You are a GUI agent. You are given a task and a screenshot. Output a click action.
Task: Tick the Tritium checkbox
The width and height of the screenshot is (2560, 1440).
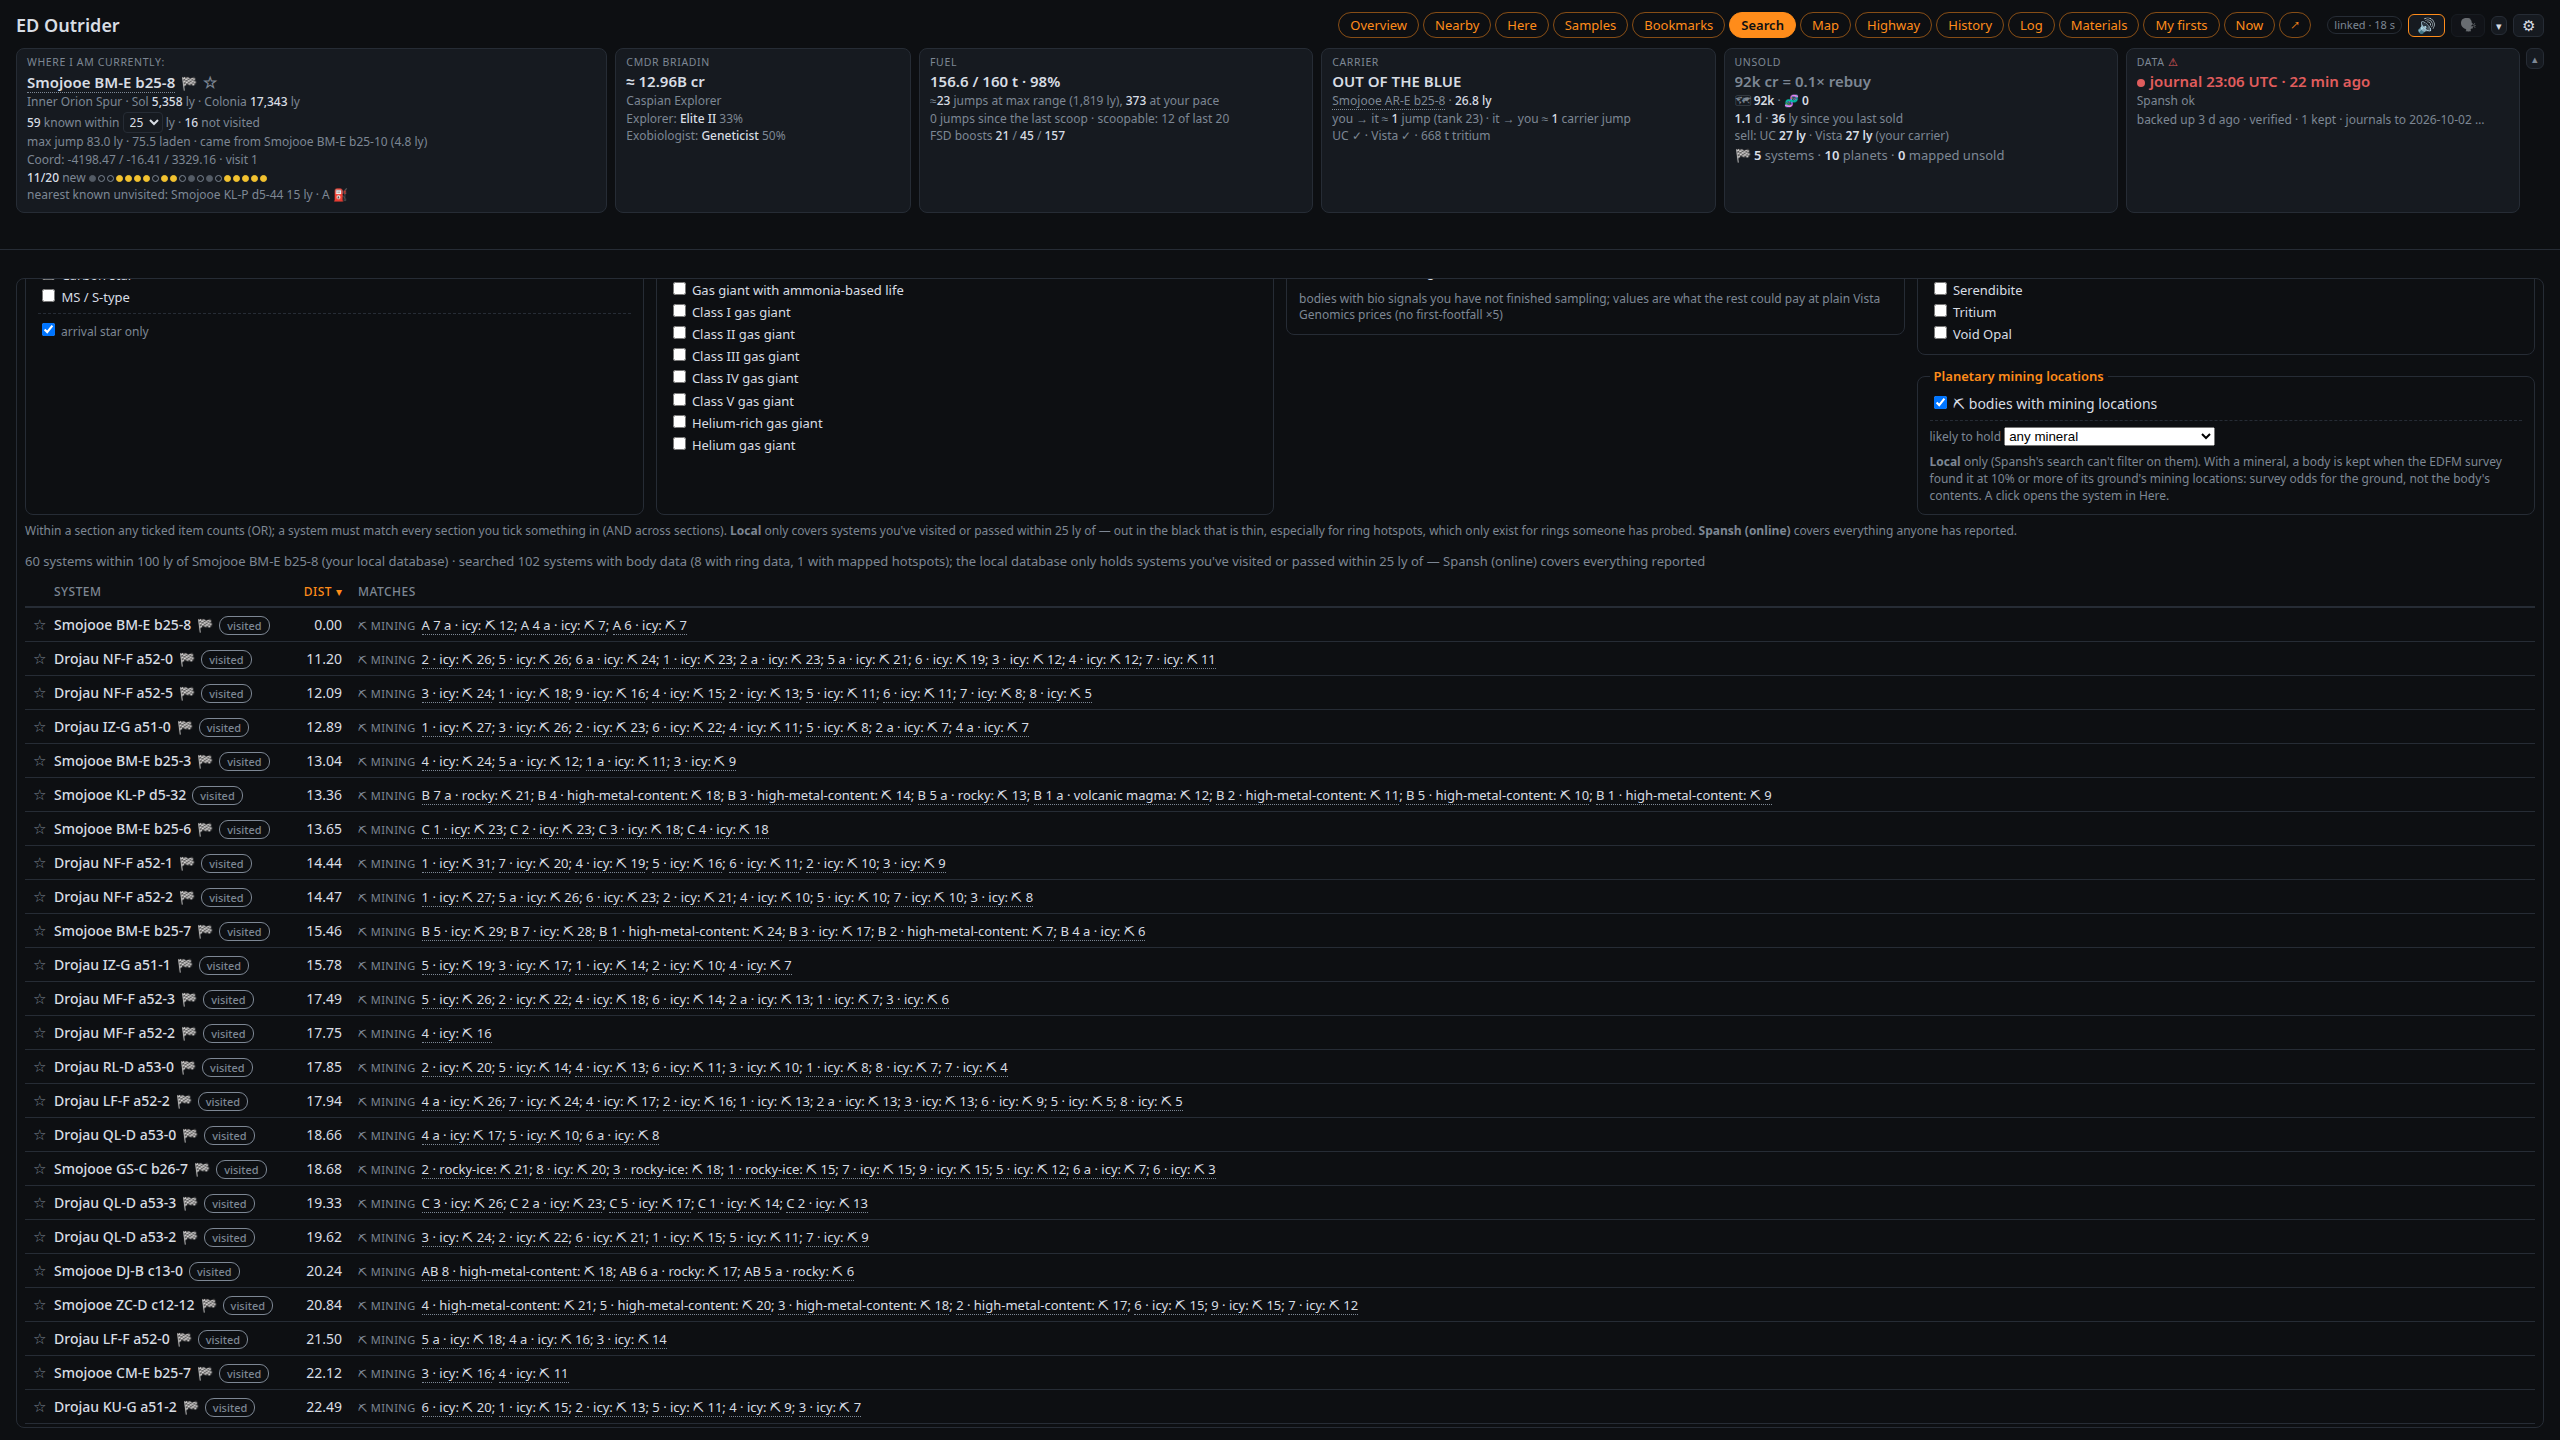(x=1940, y=311)
